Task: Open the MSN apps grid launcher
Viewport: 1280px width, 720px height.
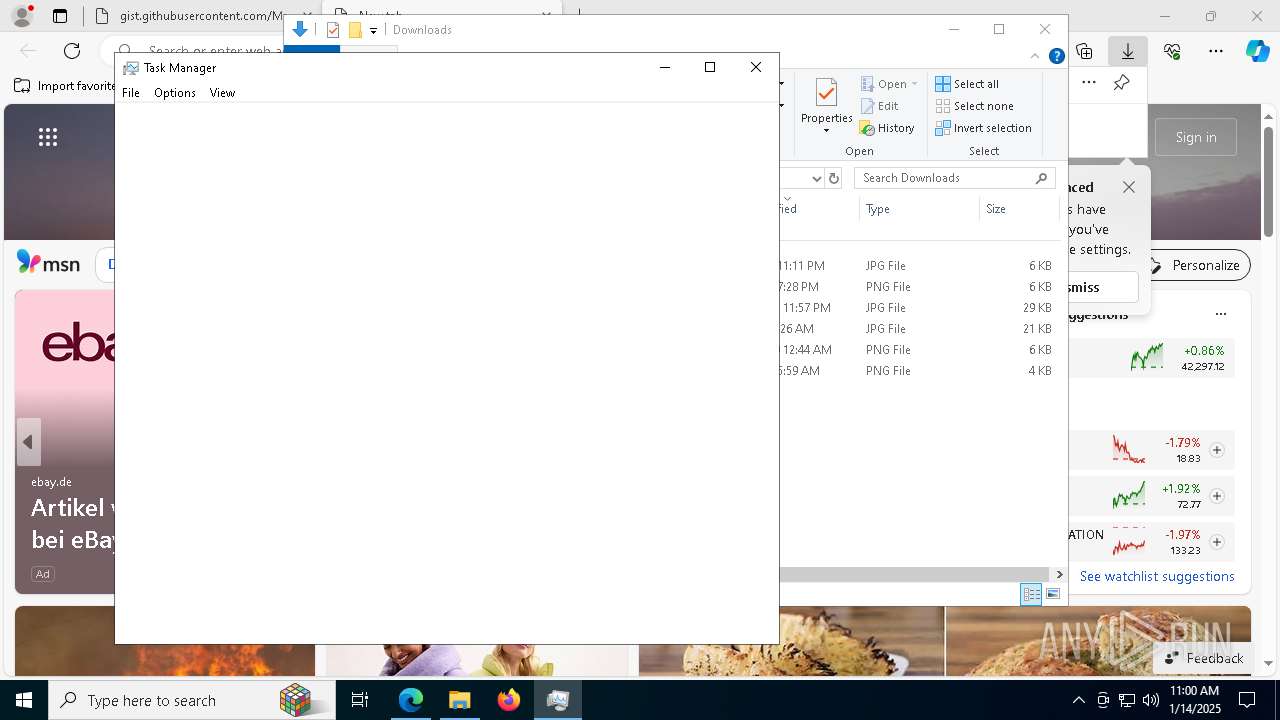Action: coord(48,137)
